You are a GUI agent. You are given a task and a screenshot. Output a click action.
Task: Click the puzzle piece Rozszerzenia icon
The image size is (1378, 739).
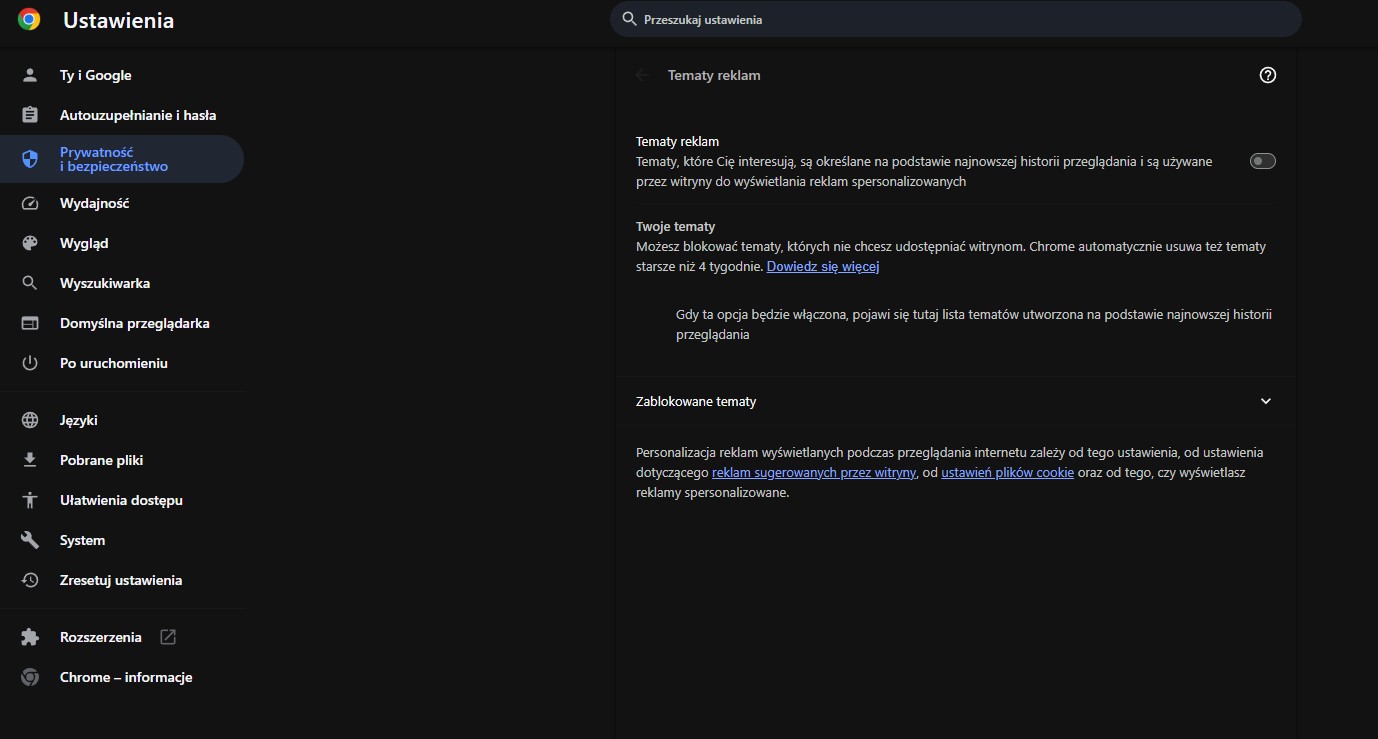pos(30,637)
